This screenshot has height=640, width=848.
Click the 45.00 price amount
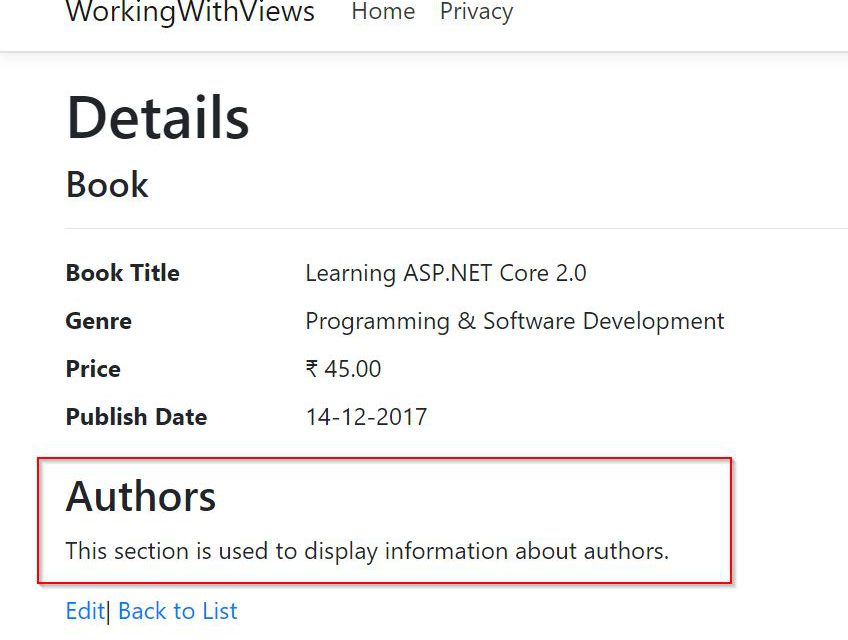352,369
